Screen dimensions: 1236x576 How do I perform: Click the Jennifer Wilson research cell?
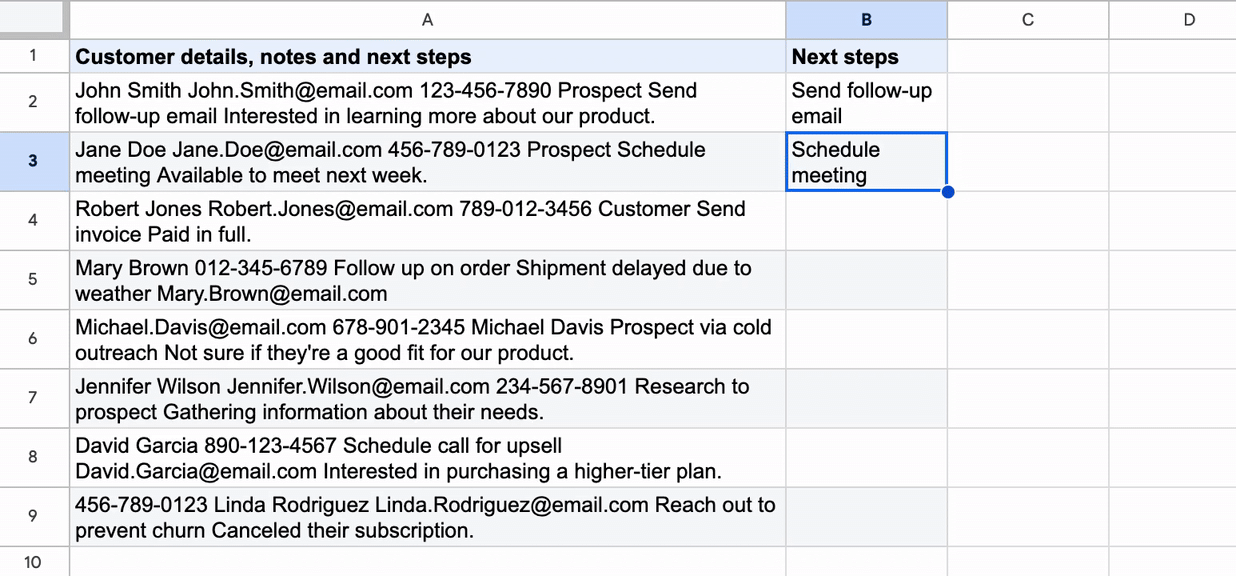coord(427,398)
